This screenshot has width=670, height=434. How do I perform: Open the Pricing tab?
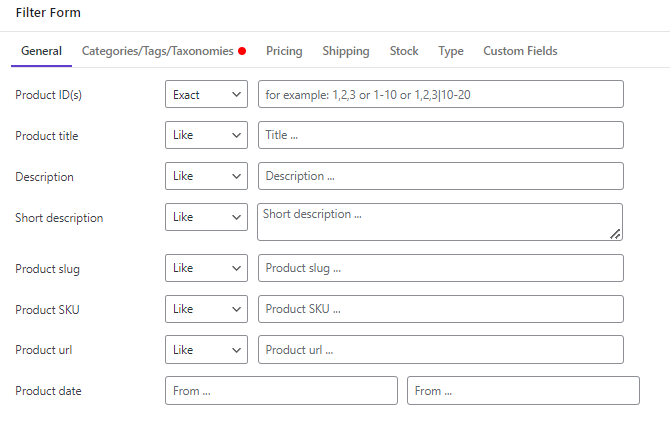(284, 51)
